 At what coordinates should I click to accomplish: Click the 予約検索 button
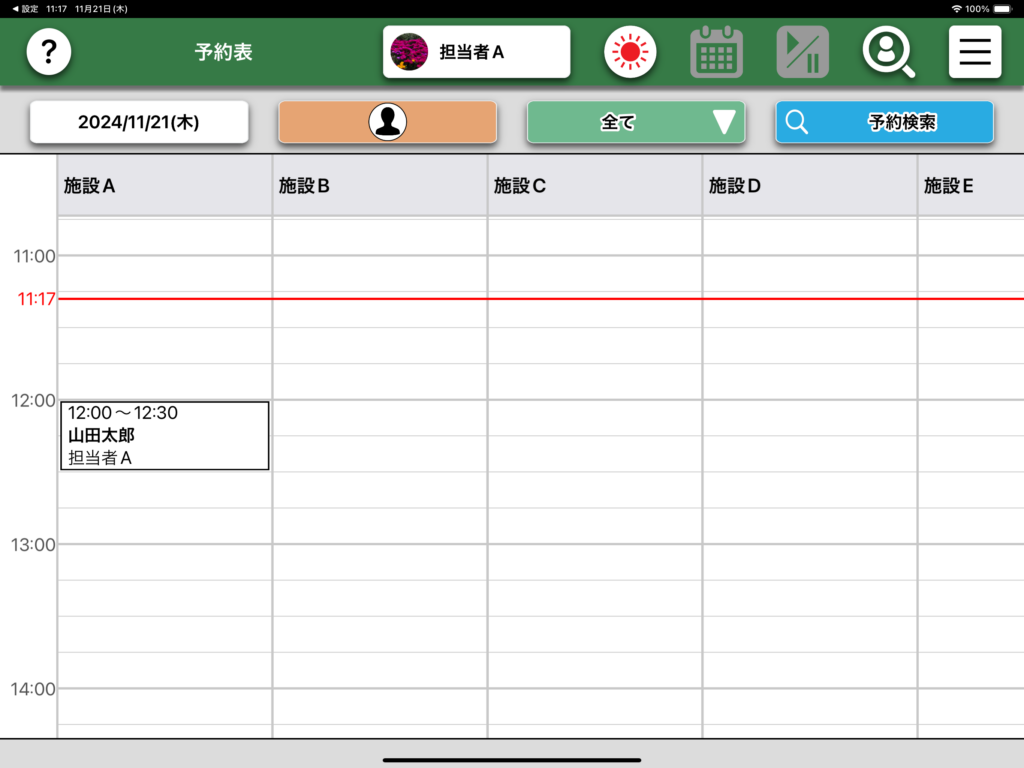pos(884,122)
